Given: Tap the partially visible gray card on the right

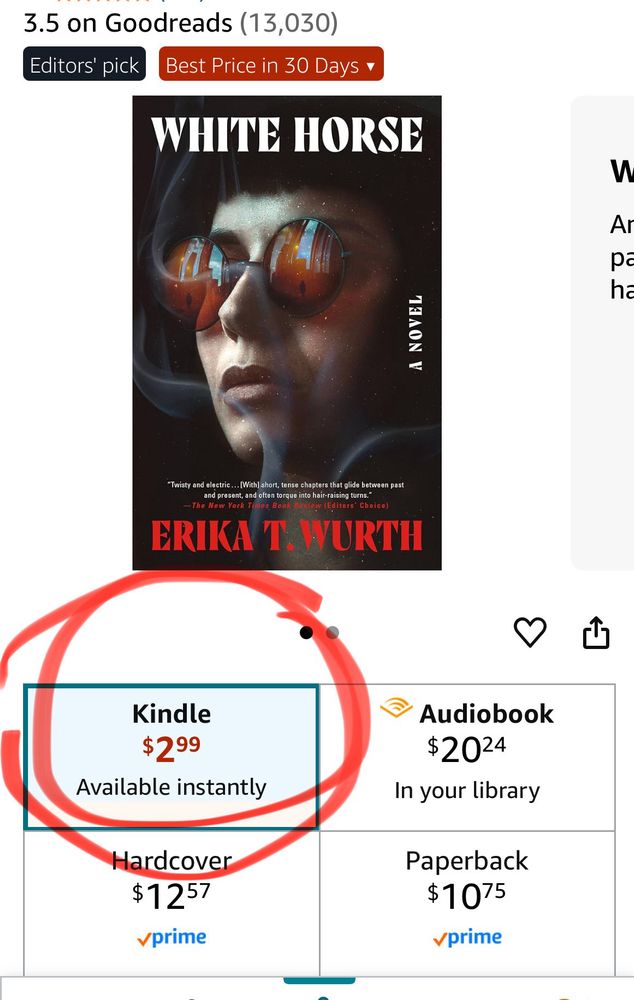Looking at the screenshot, I should click(x=603, y=332).
